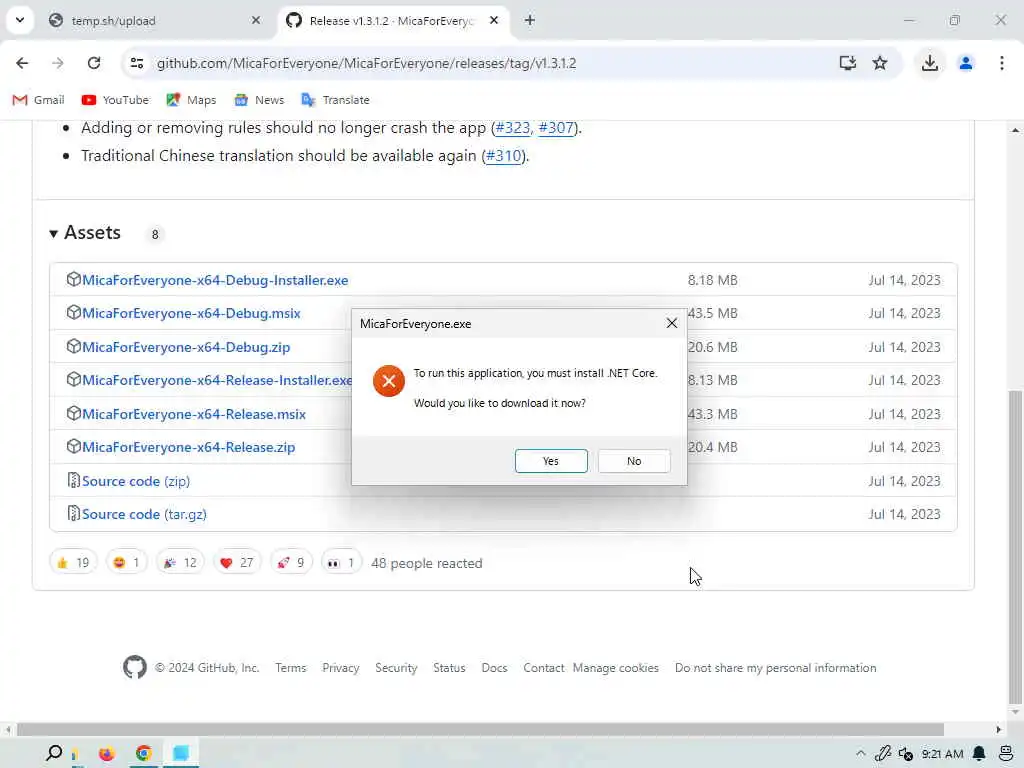The image size is (1024, 768).
Task: Download MicaForEveryone-x64-Debug.zip
Action: (x=186, y=347)
